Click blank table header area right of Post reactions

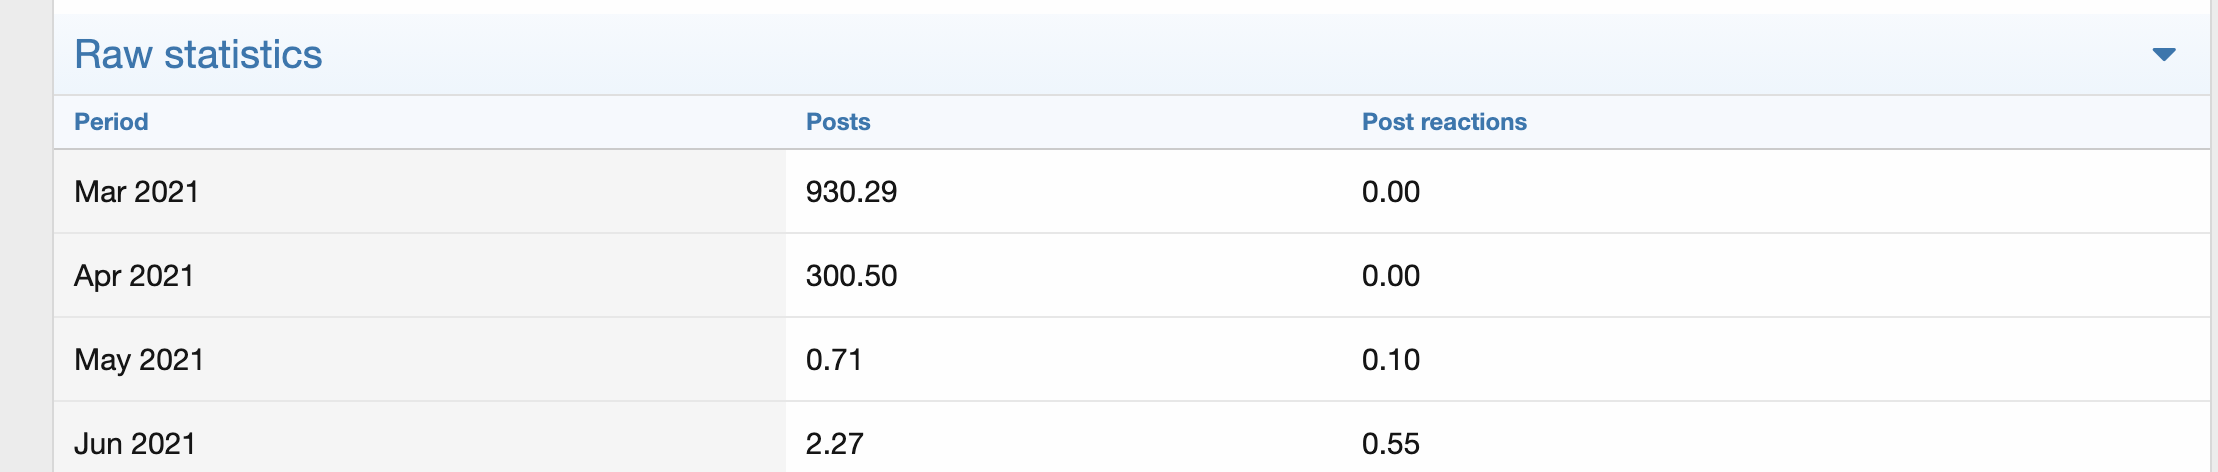(1850, 122)
